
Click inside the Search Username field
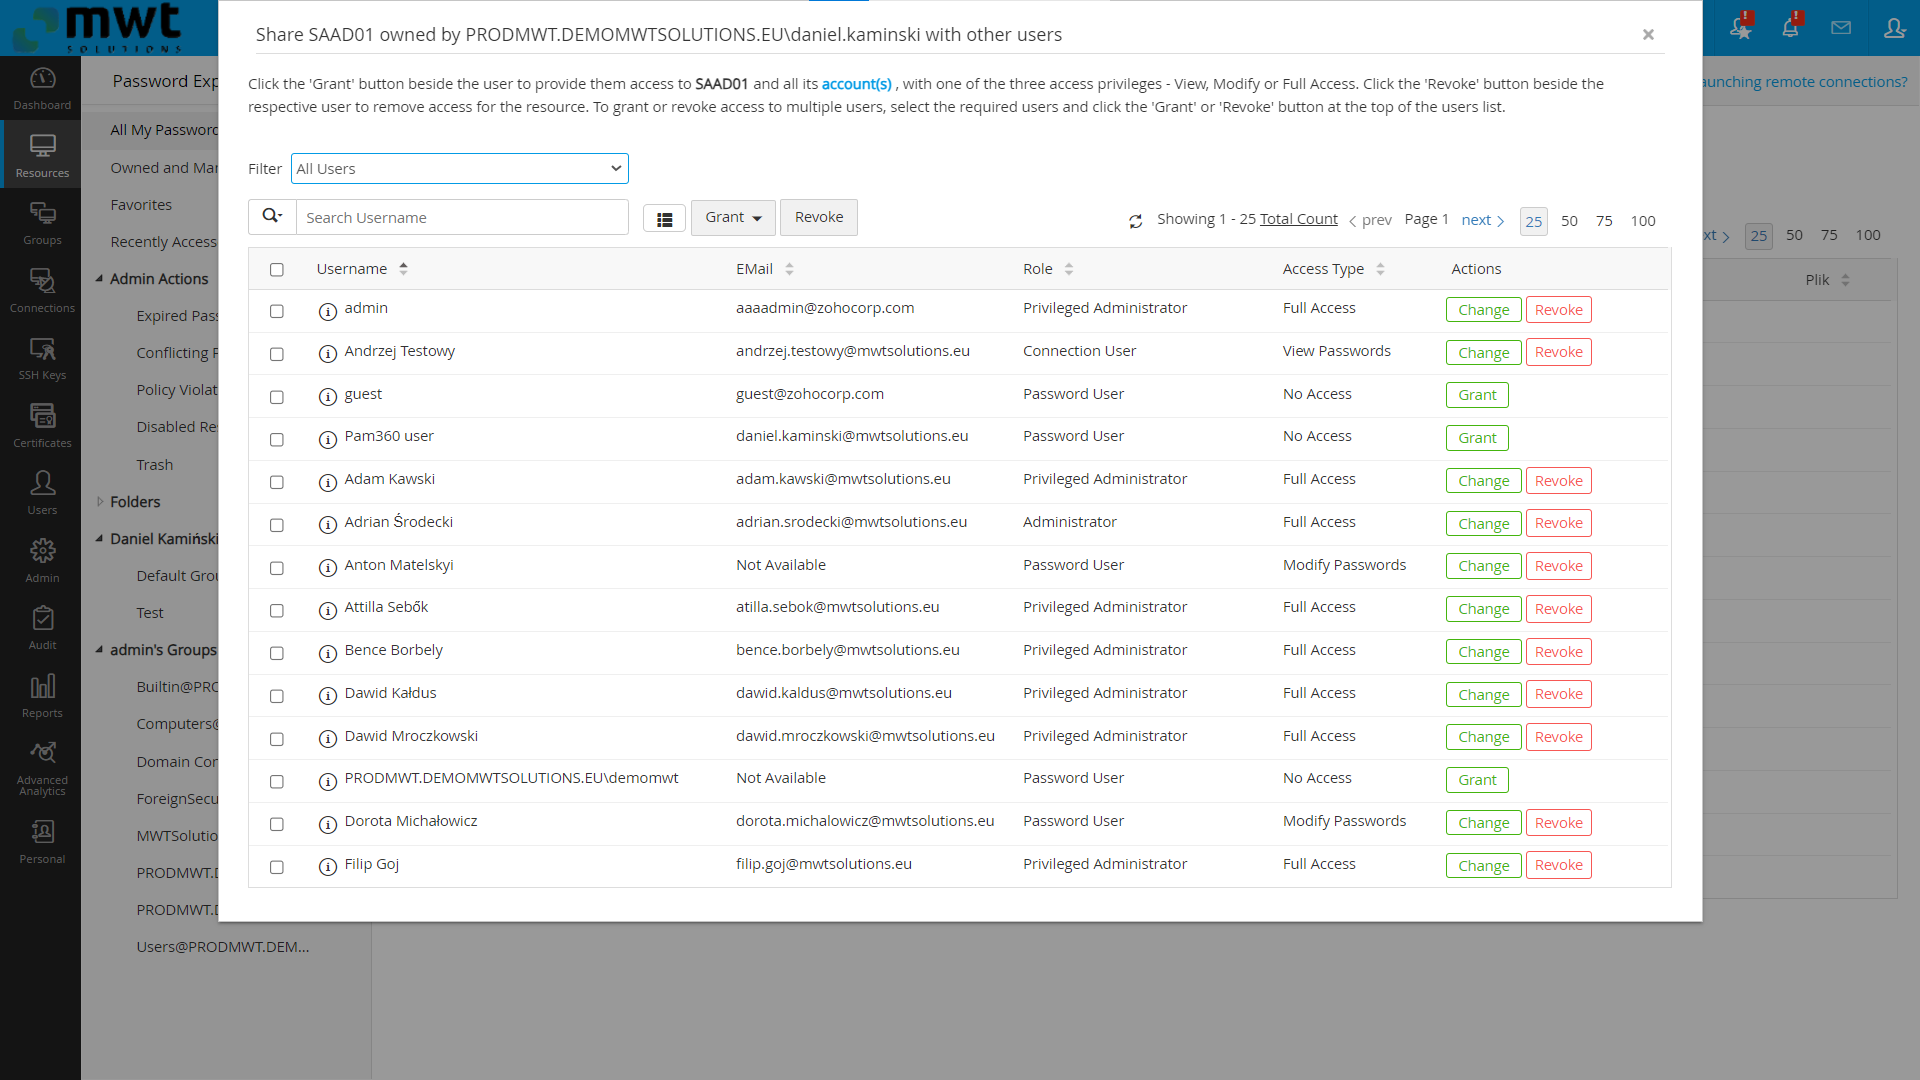click(462, 217)
